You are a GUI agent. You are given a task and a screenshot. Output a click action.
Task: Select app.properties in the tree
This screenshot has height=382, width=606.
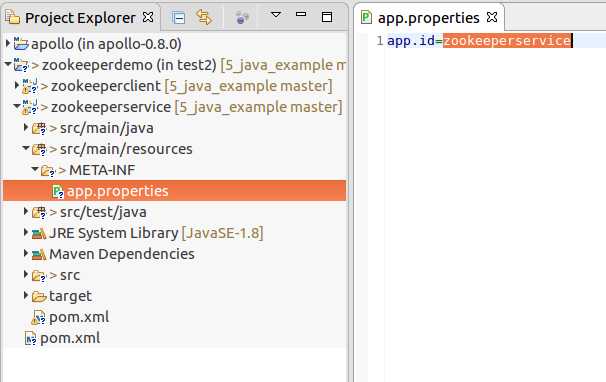(175, 191)
